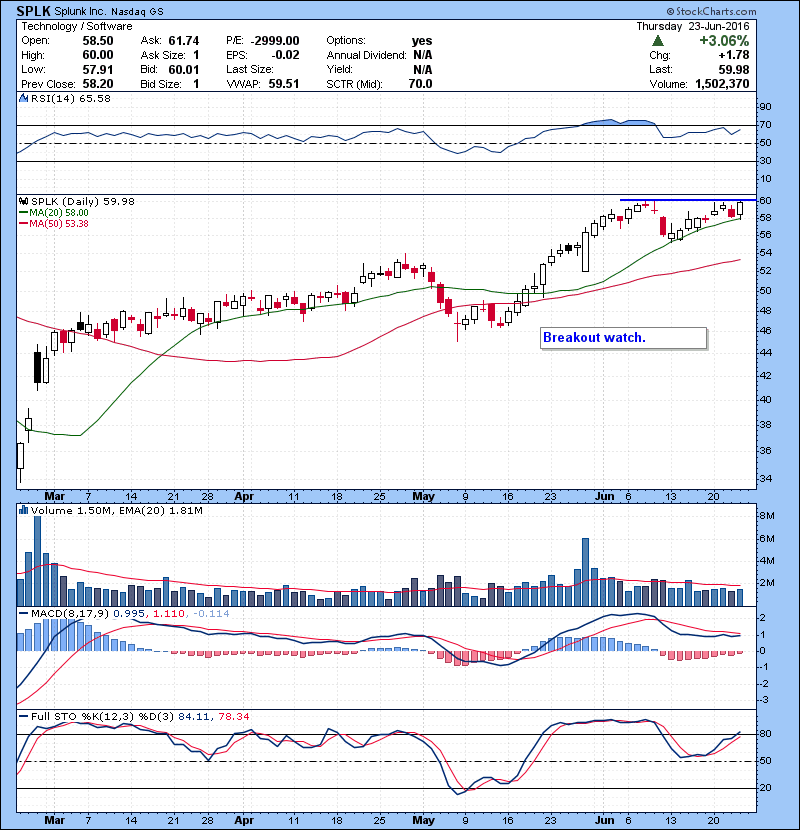The image size is (800, 830).
Task: Click the 8M volume axis label
Action: point(767,516)
